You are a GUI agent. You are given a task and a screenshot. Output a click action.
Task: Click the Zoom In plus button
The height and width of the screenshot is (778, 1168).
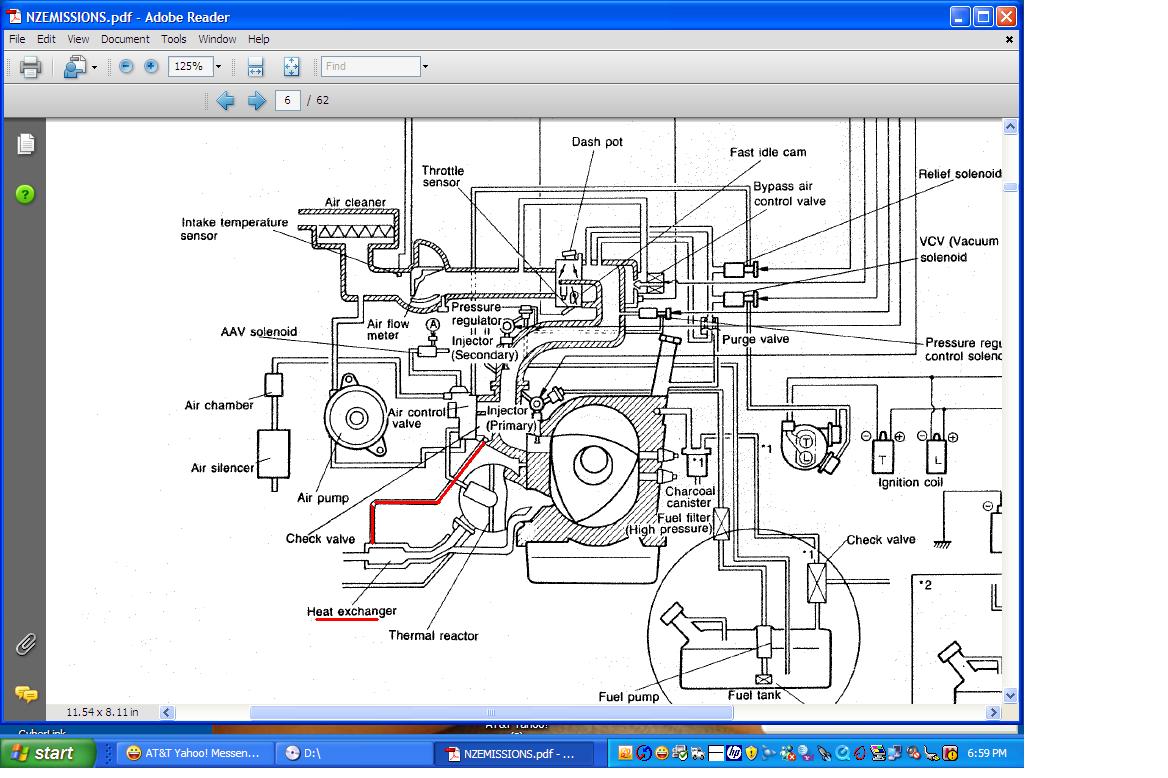(x=151, y=66)
